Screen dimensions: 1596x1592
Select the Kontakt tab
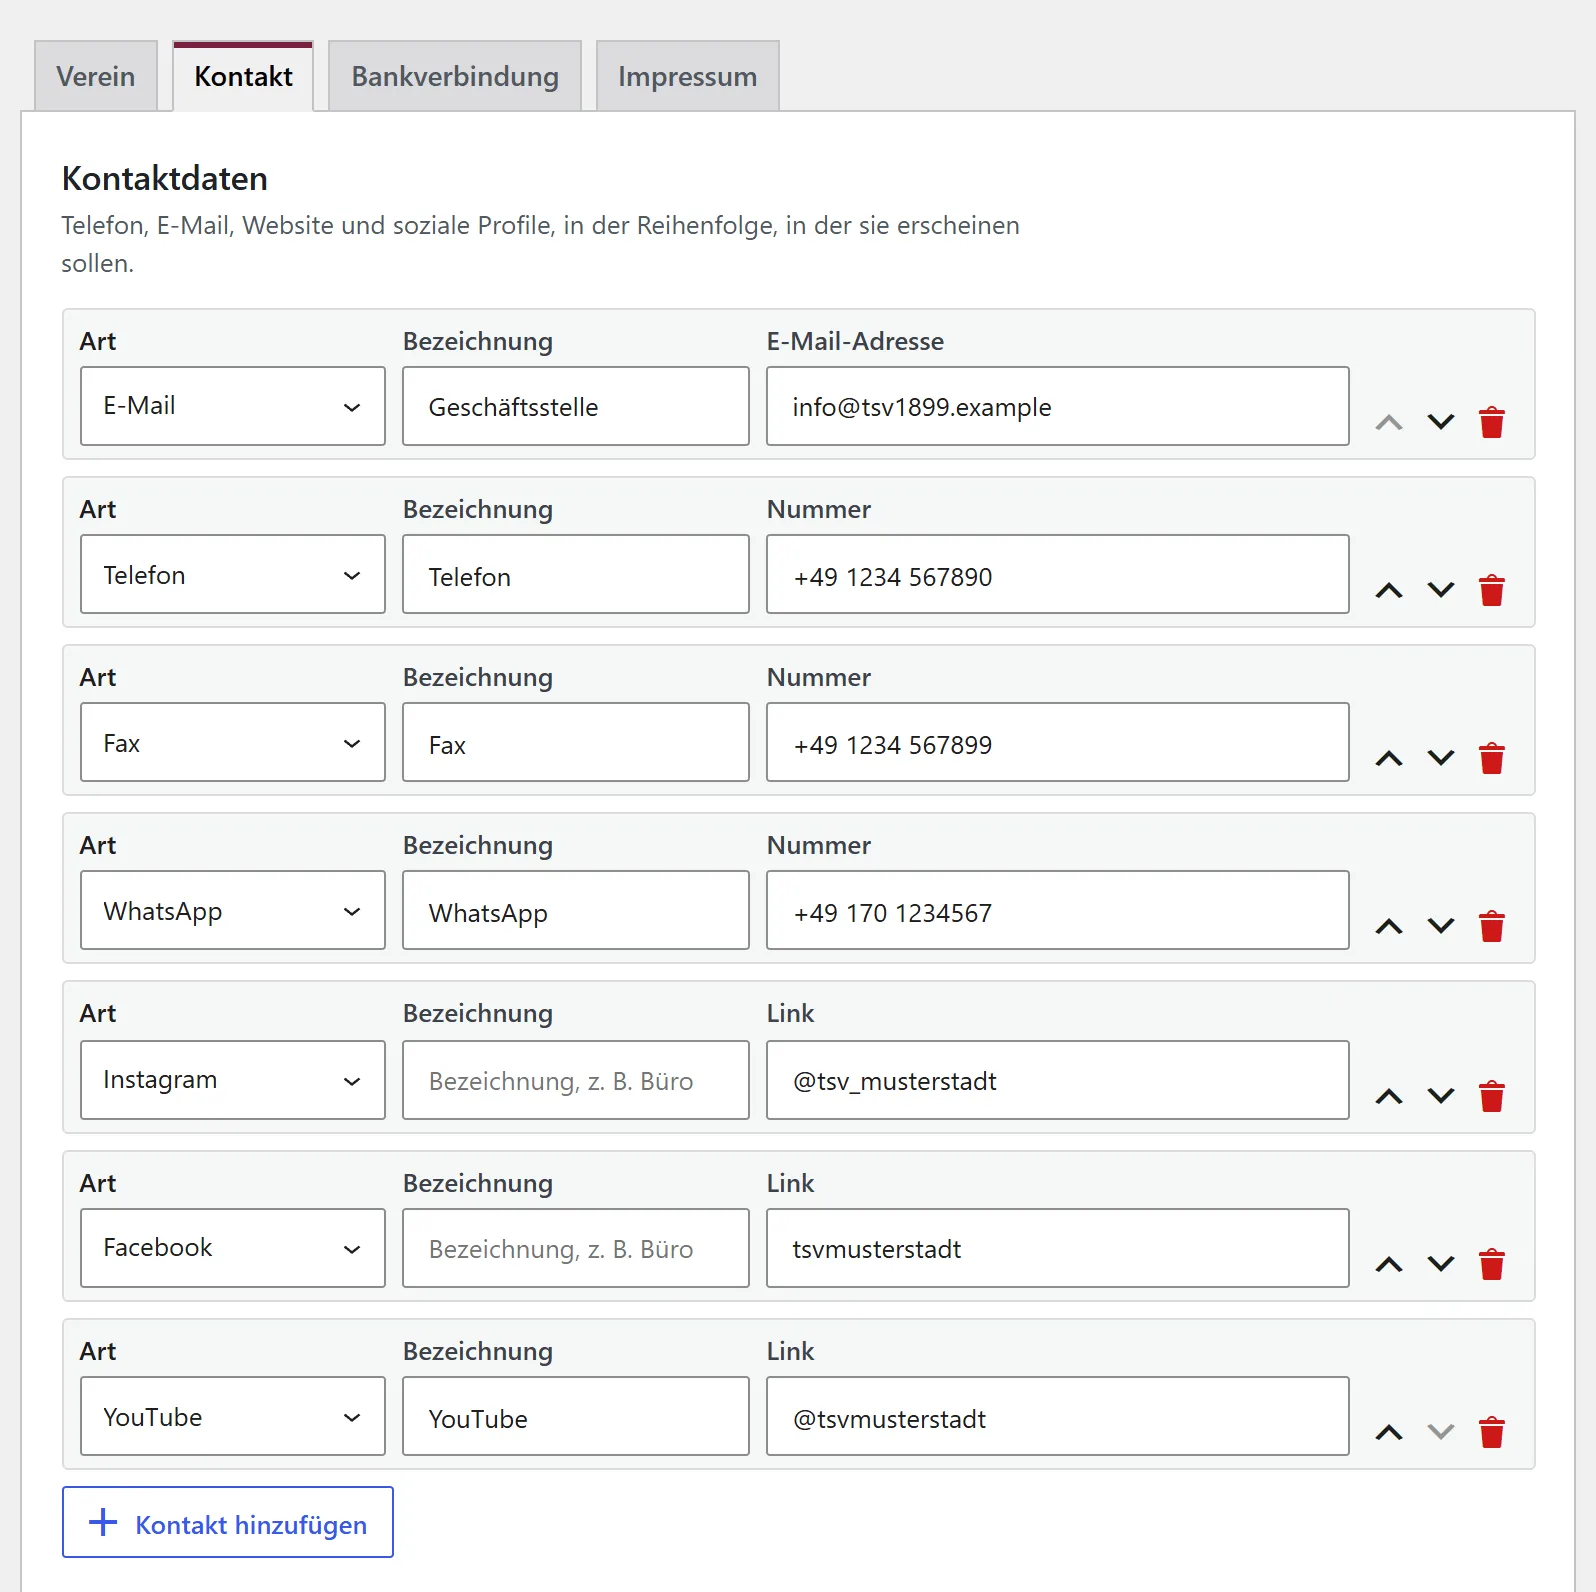(243, 76)
